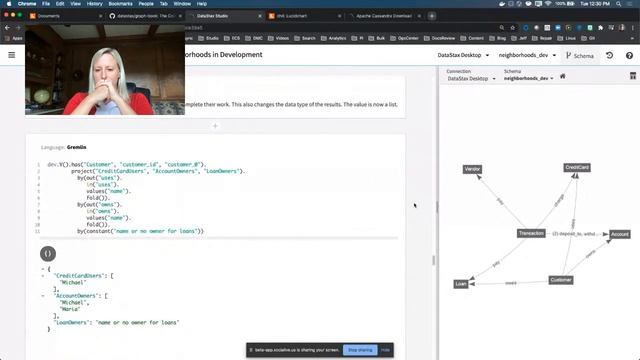Open the Chrome three-dot menu
The image size is (640, 360).
[x=633, y=28]
